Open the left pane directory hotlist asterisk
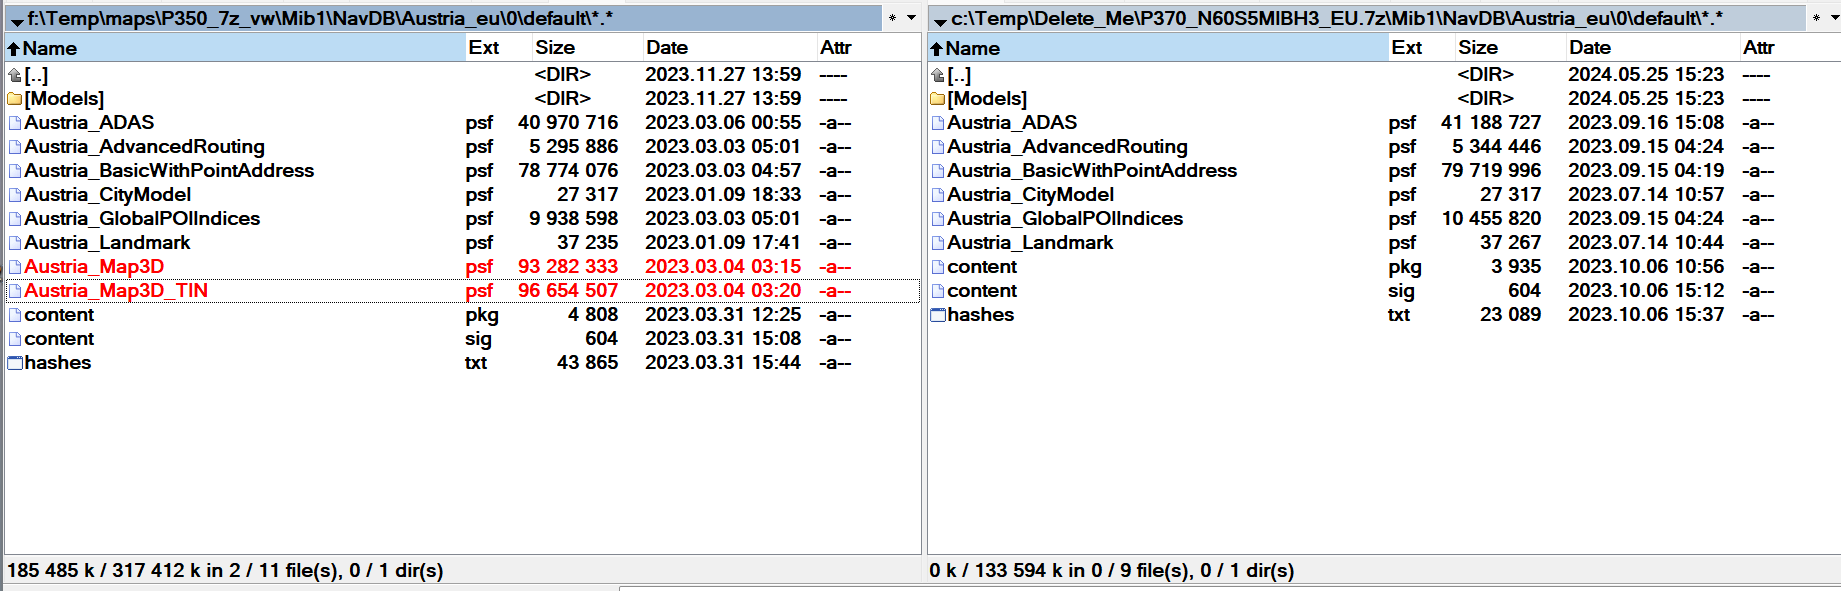The image size is (1841, 591). [x=892, y=18]
